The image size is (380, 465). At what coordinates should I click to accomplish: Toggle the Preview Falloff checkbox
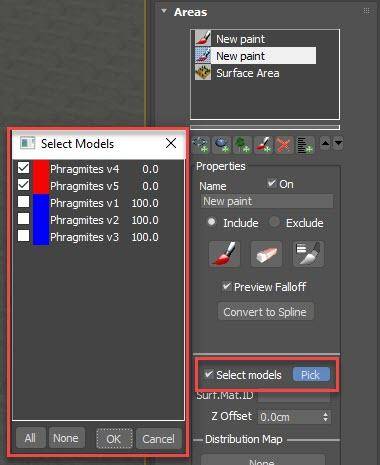pyautogui.click(x=227, y=286)
